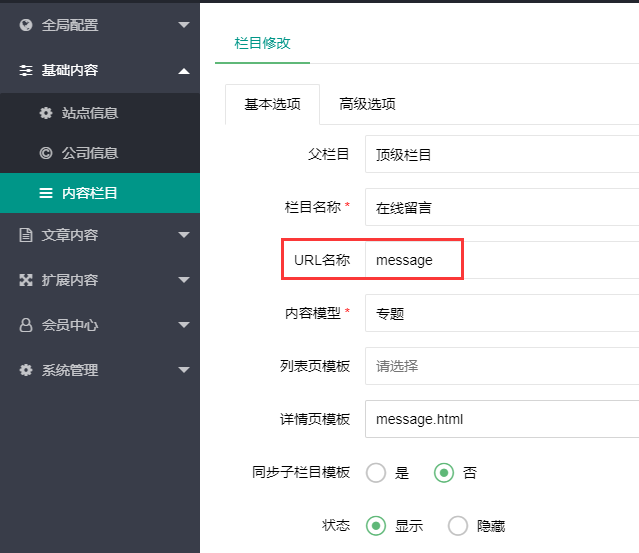Image resolution: width=639 pixels, height=553 pixels.
Task: Click the list icon beside 内容栏目
Action: pyautogui.click(x=46, y=193)
